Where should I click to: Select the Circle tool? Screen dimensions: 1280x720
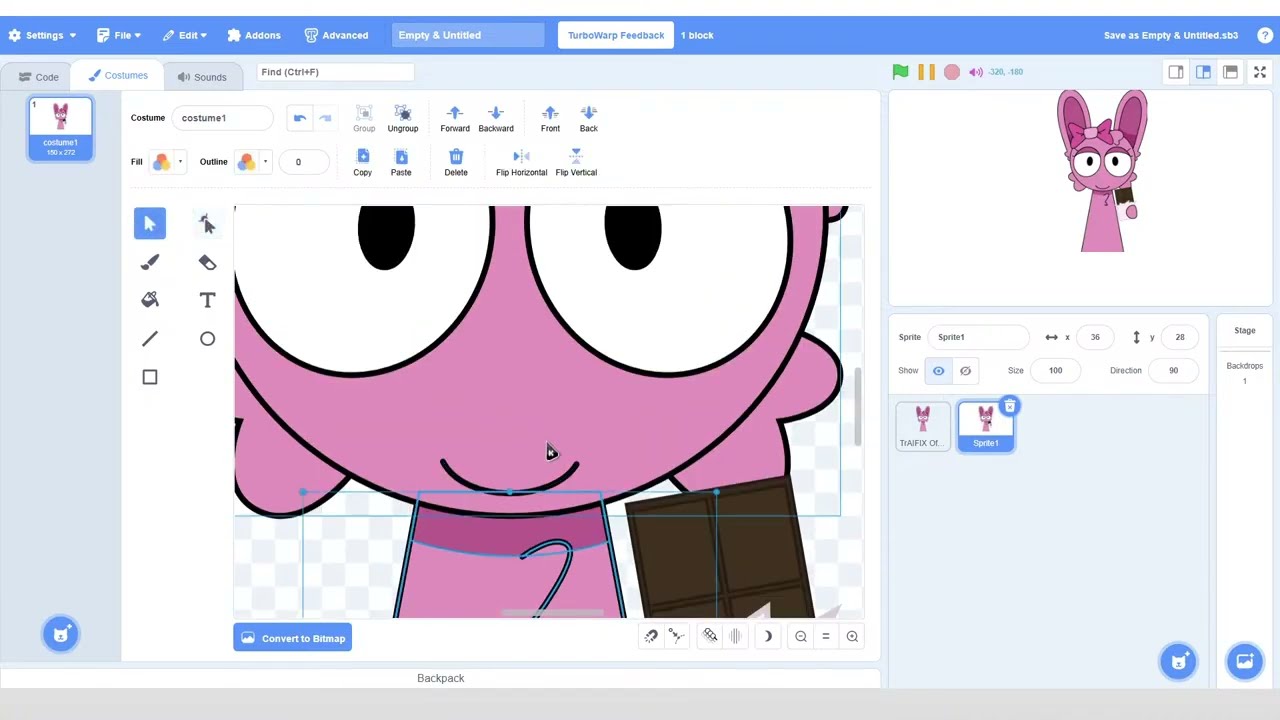point(207,339)
